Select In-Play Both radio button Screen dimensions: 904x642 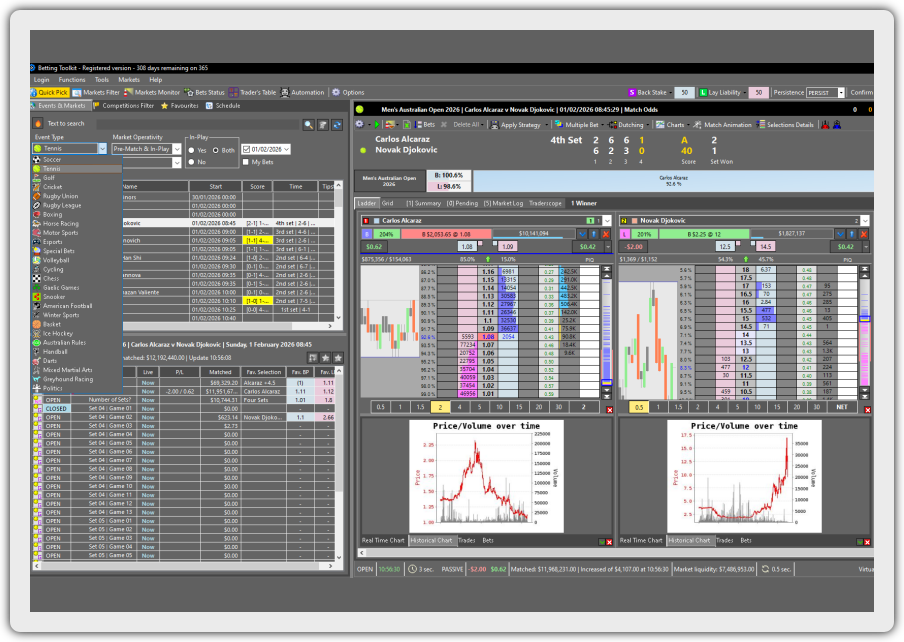pyautogui.click(x=215, y=150)
